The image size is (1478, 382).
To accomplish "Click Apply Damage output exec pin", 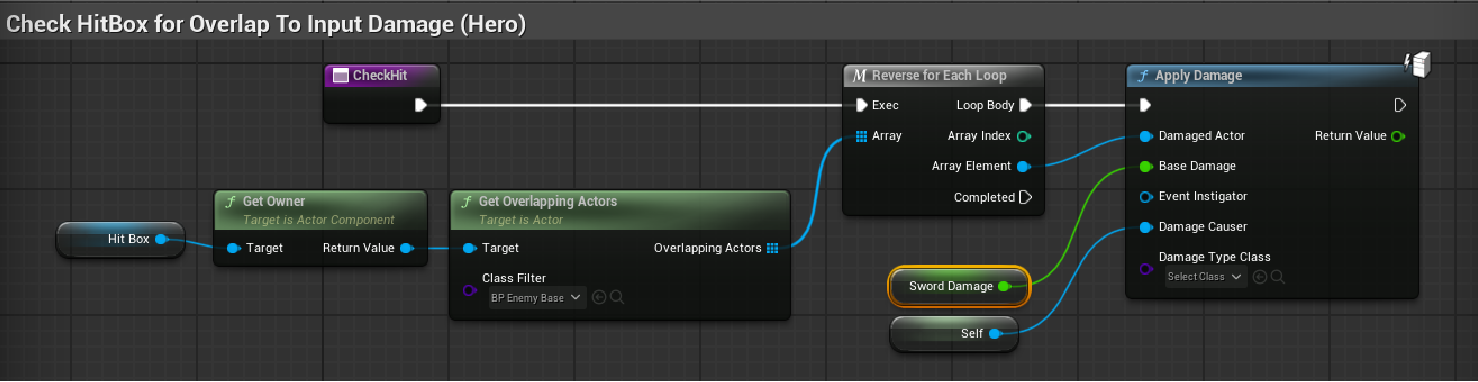I will pos(1400,105).
